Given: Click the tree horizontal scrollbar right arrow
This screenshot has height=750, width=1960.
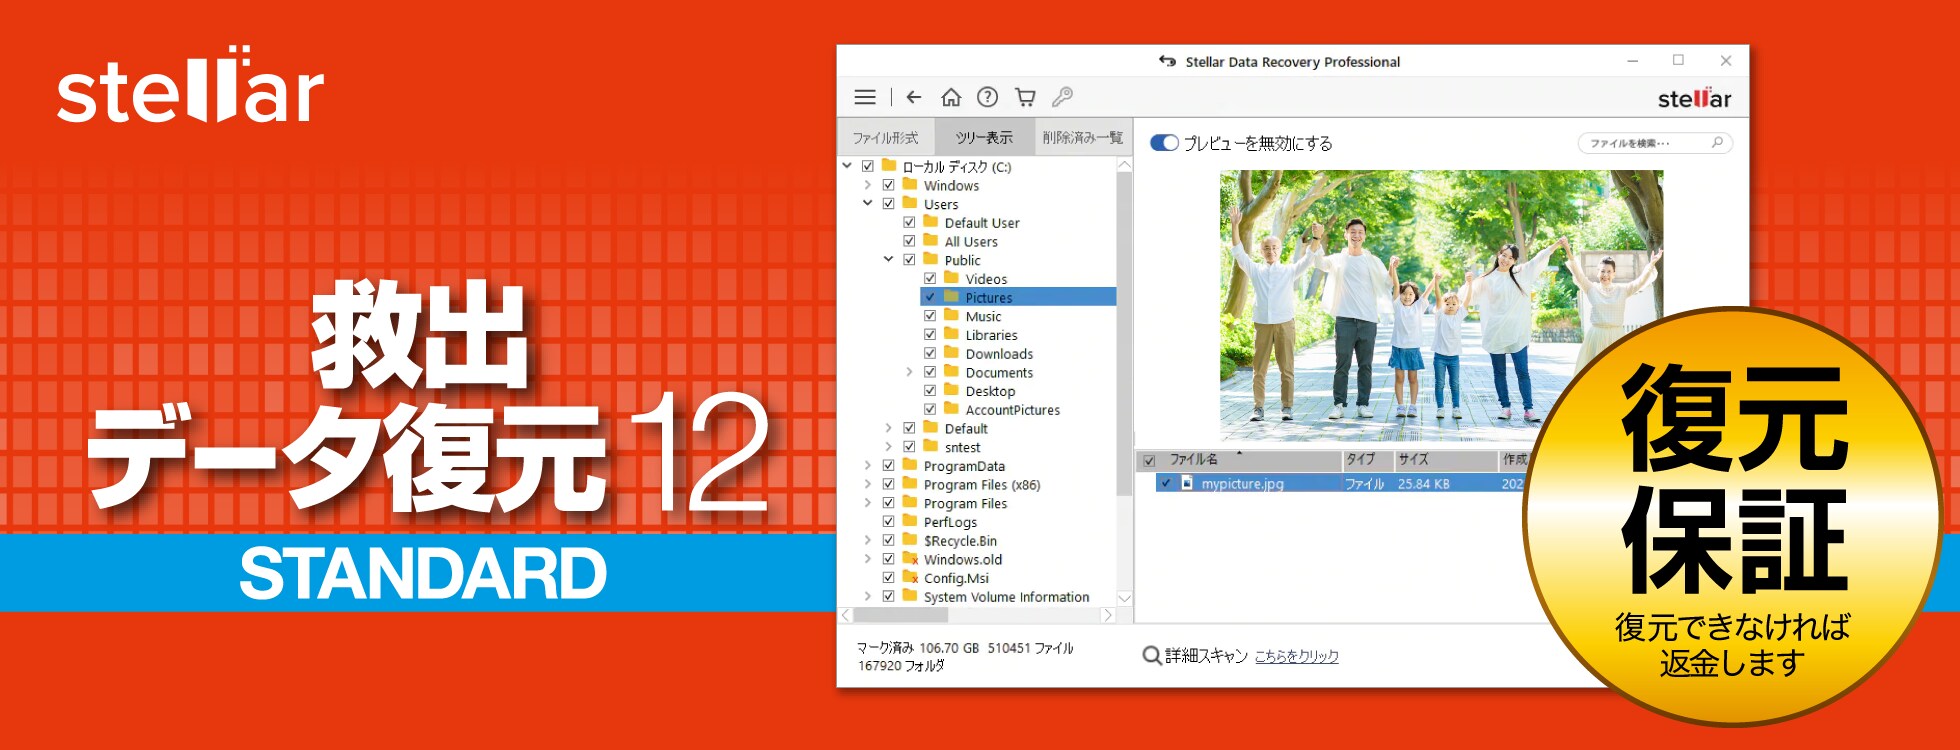Looking at the screenshot, I should [x=1107, y=615].
